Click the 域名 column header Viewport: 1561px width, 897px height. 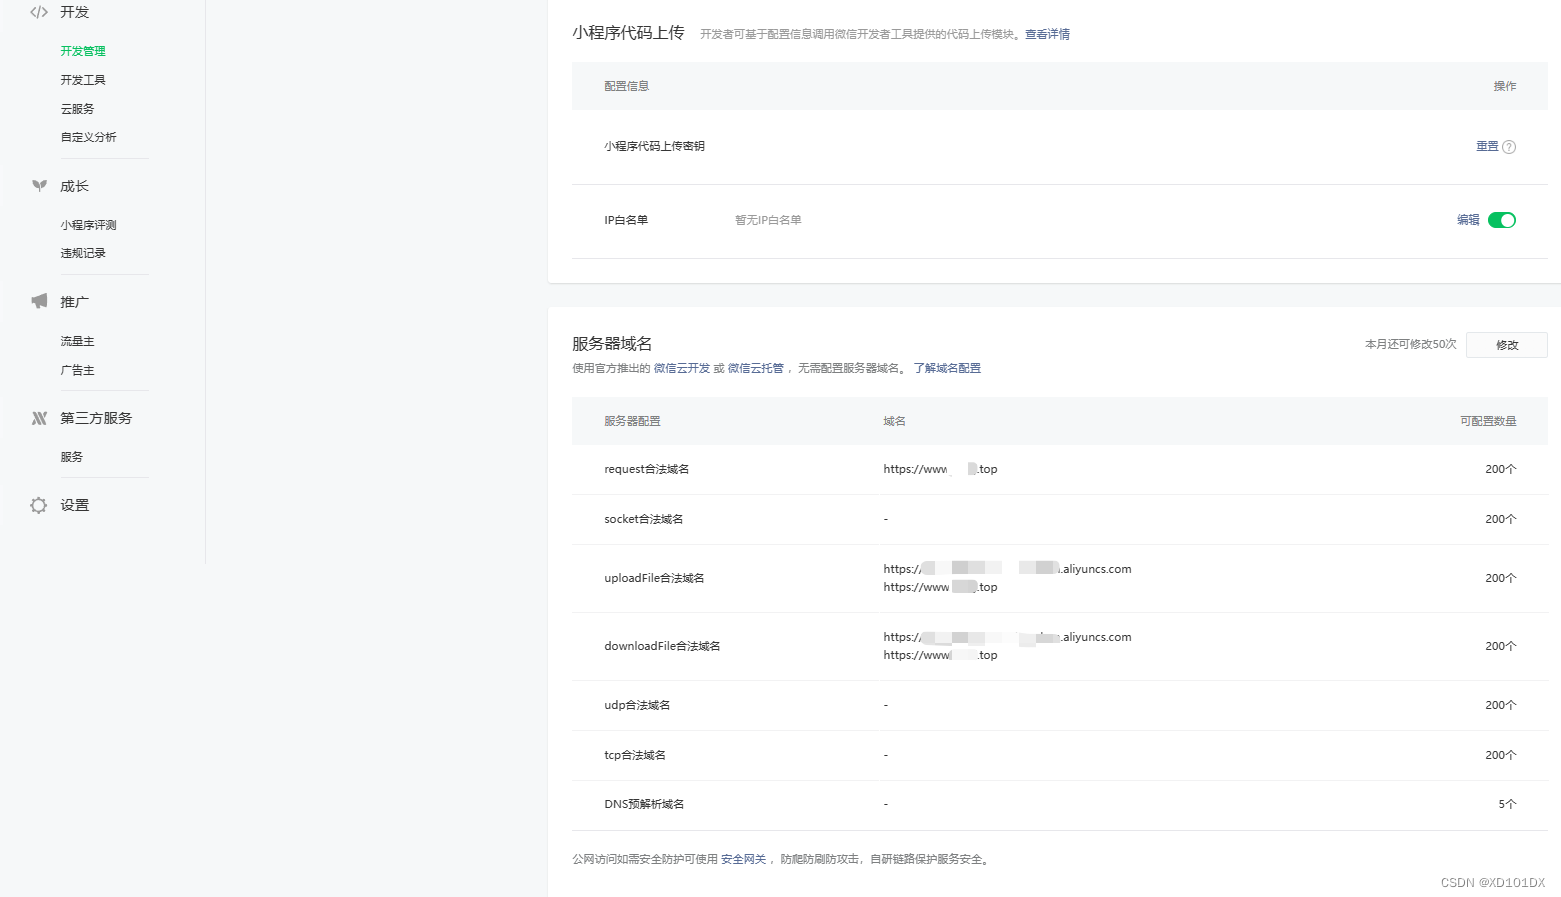894,421
